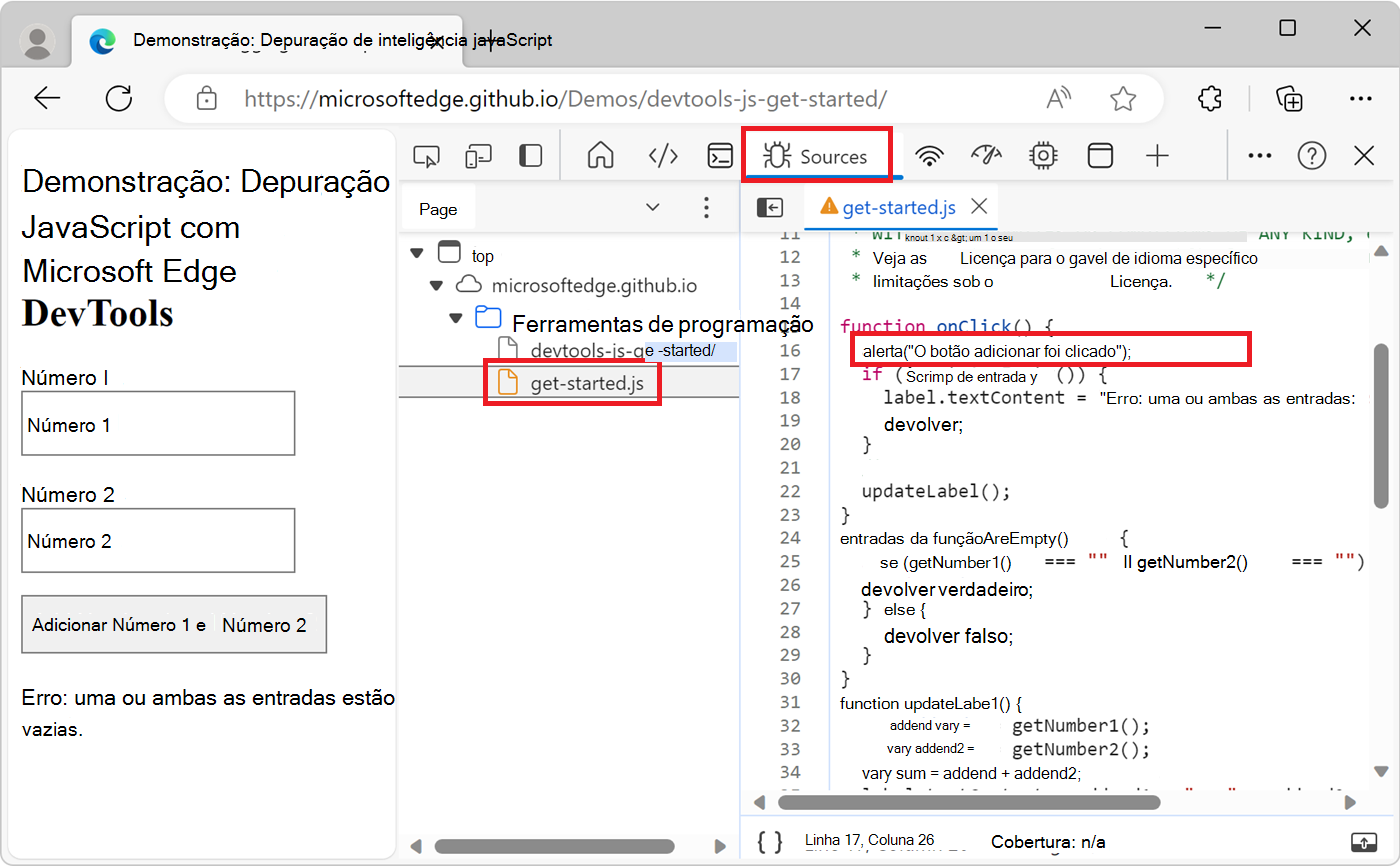Select the Page tab in the navigator

(x=438, y=208)
